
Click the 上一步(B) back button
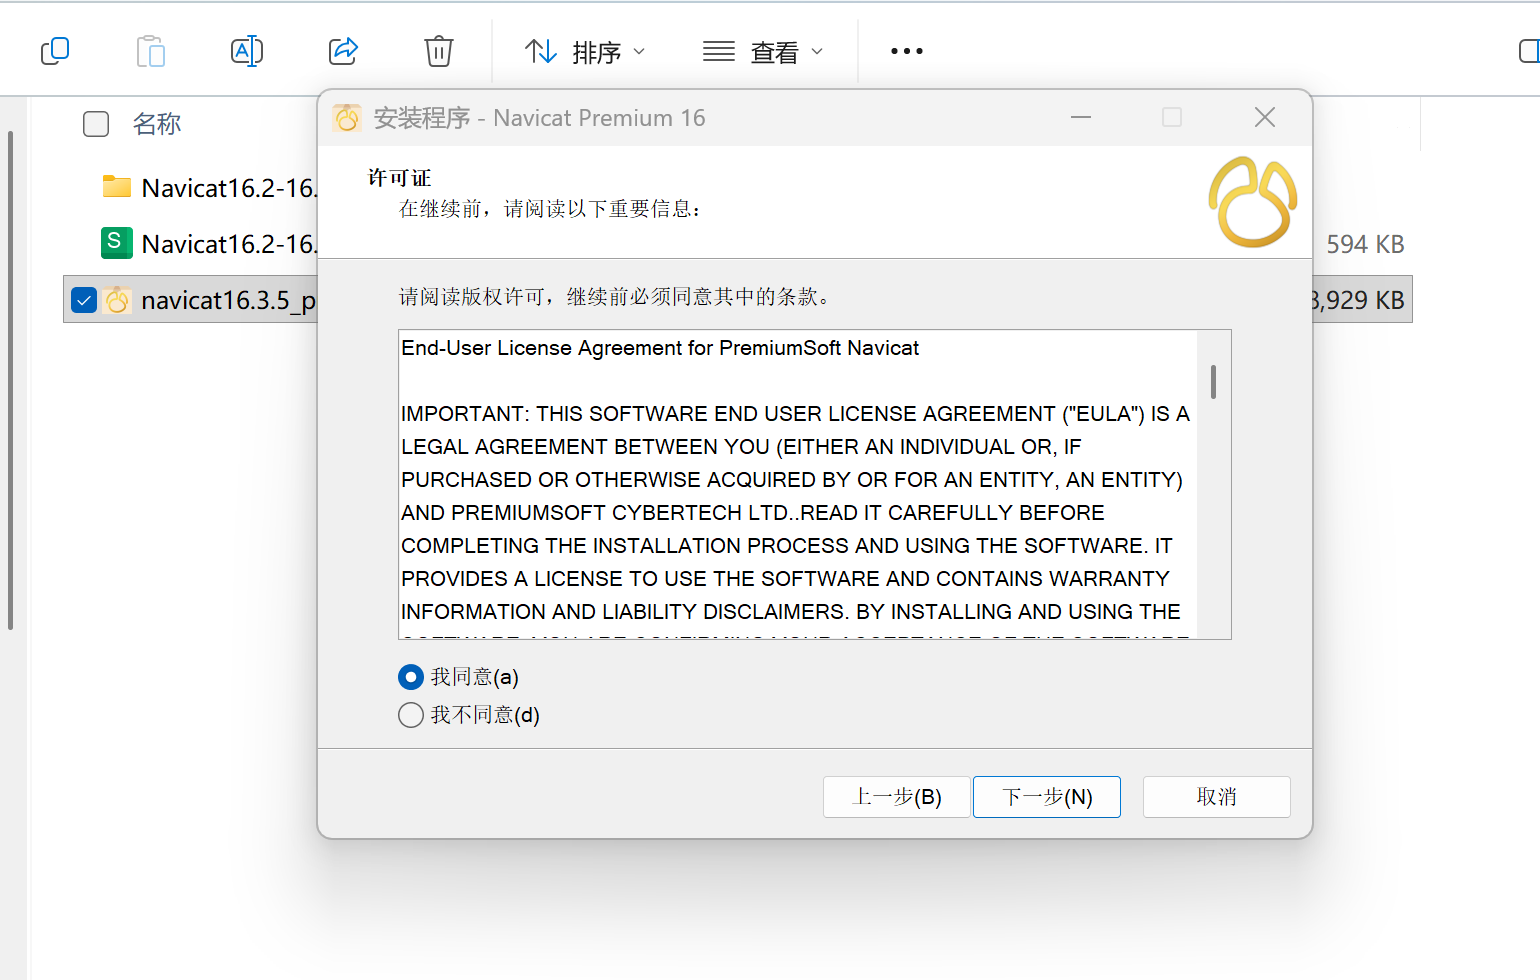pyautogui.click(x=897, y=797)
